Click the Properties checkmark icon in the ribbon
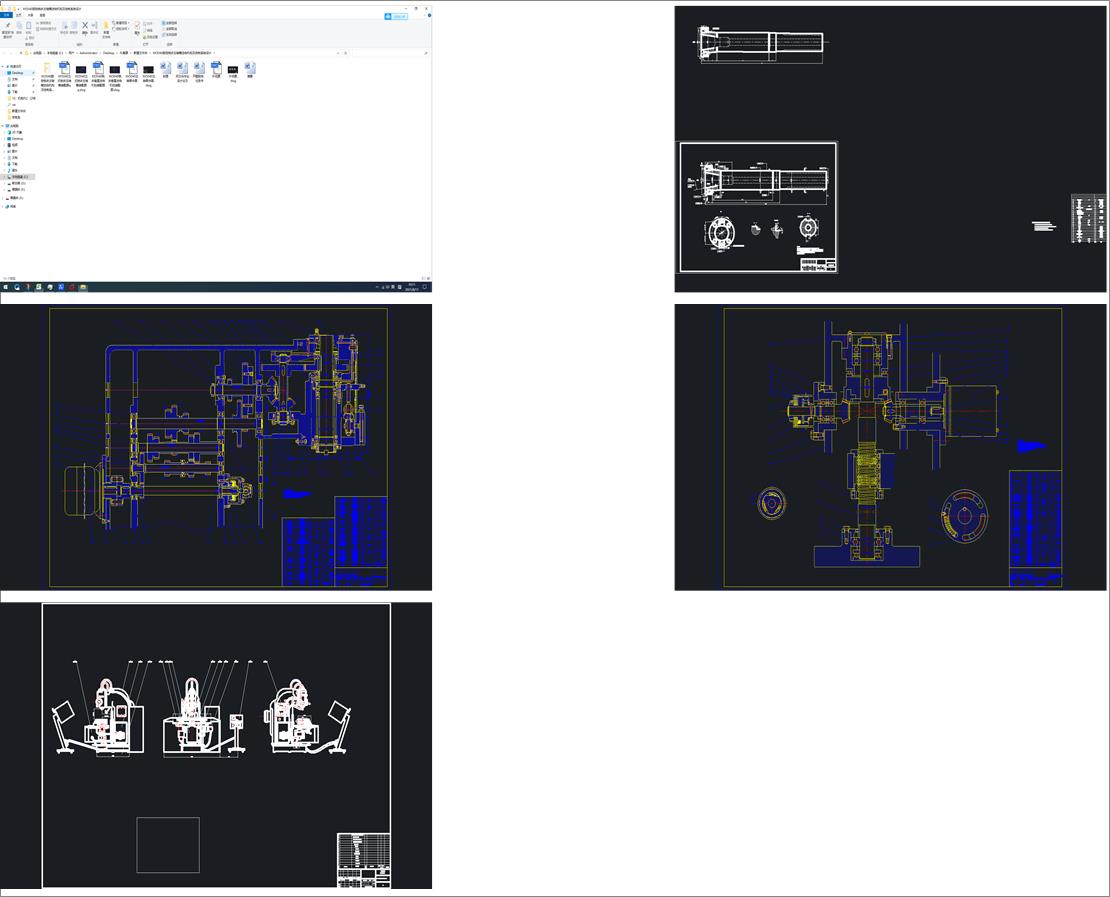Viewport: 1110px width, 897px height. (137, 25)
